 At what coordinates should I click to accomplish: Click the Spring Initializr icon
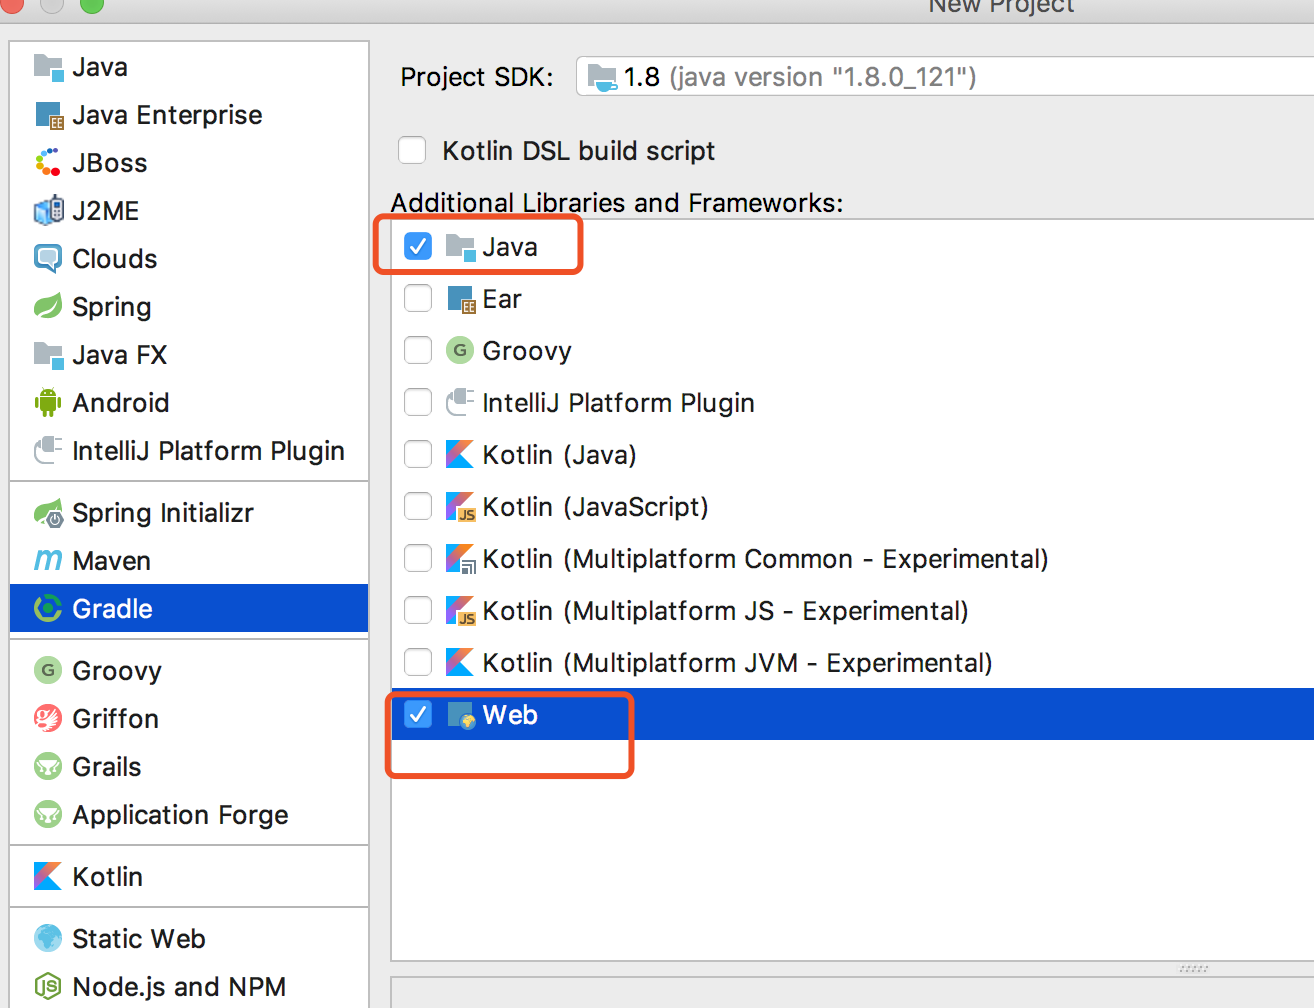tap(48, 513)
